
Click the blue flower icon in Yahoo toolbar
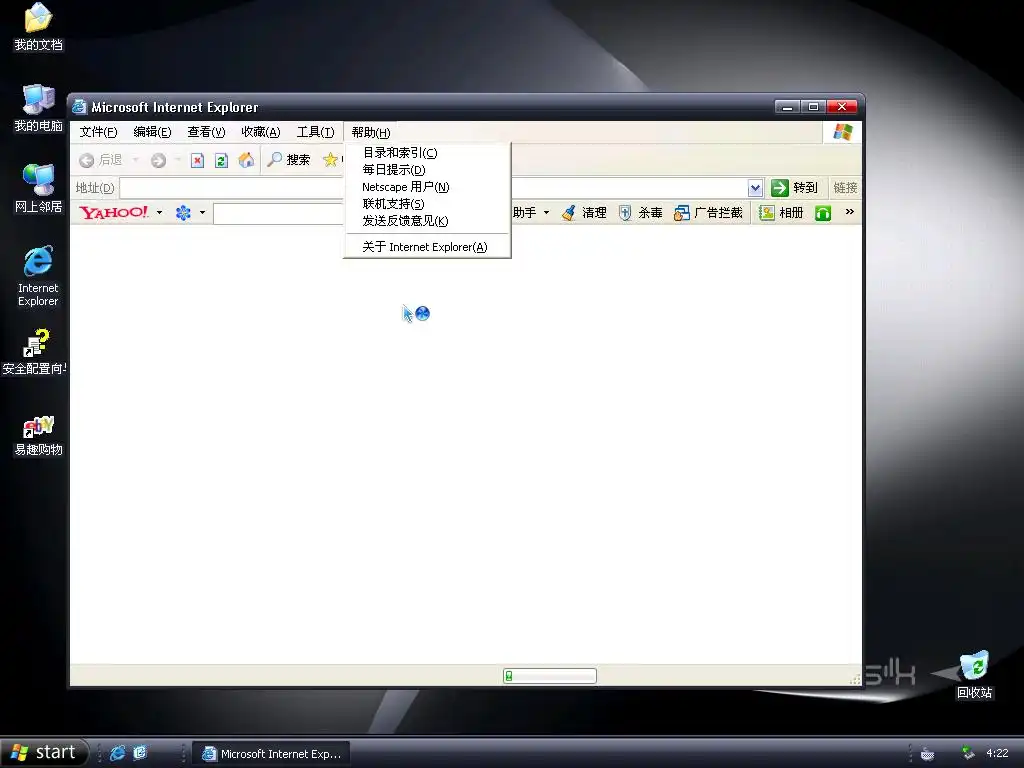tap(184, 213)
